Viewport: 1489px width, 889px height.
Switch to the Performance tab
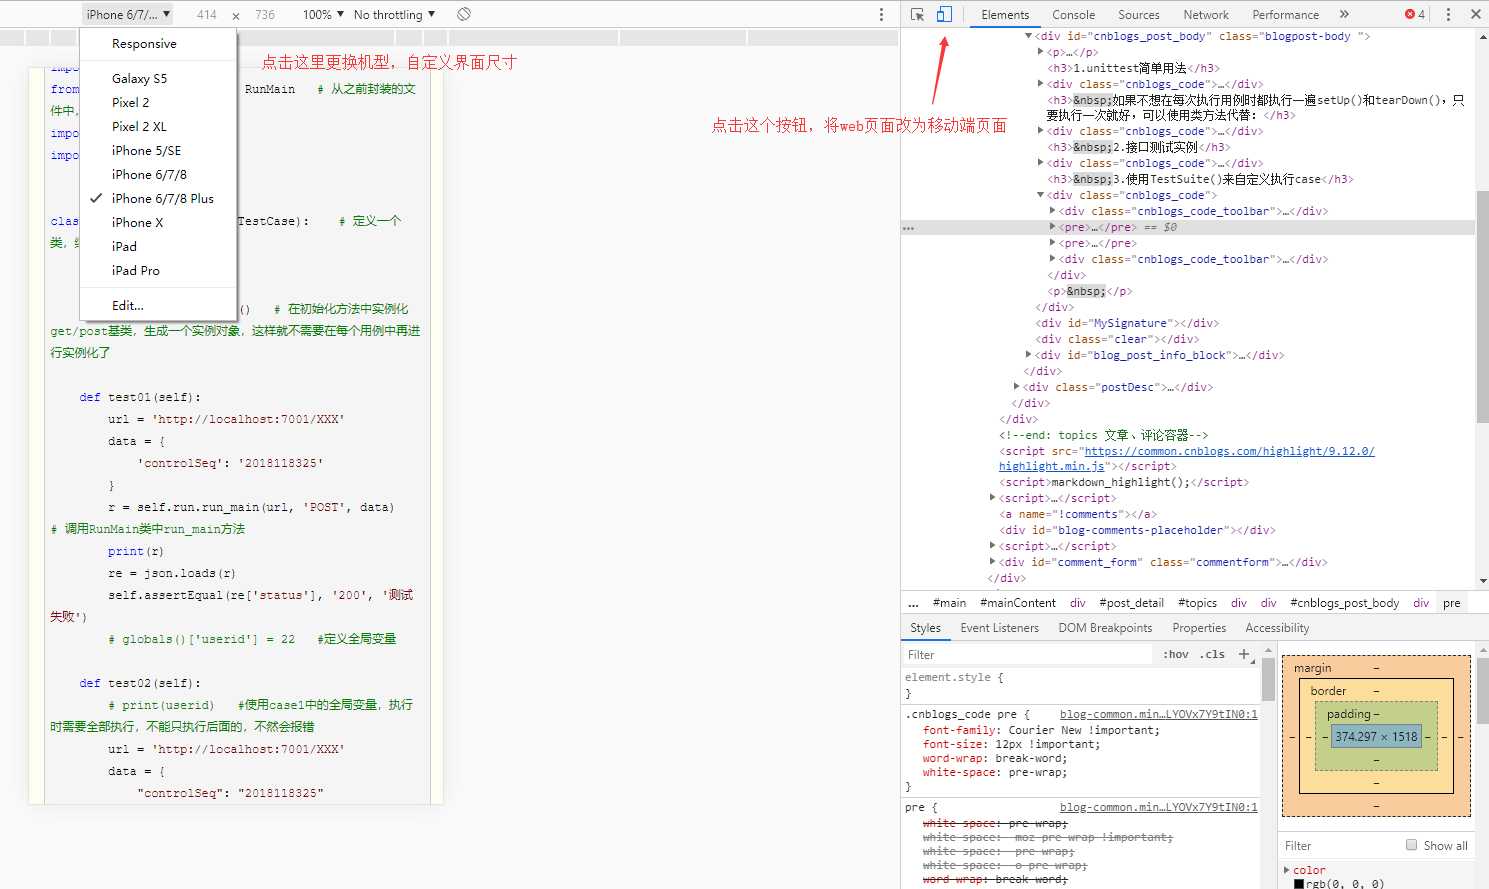tap(1285, 14)
